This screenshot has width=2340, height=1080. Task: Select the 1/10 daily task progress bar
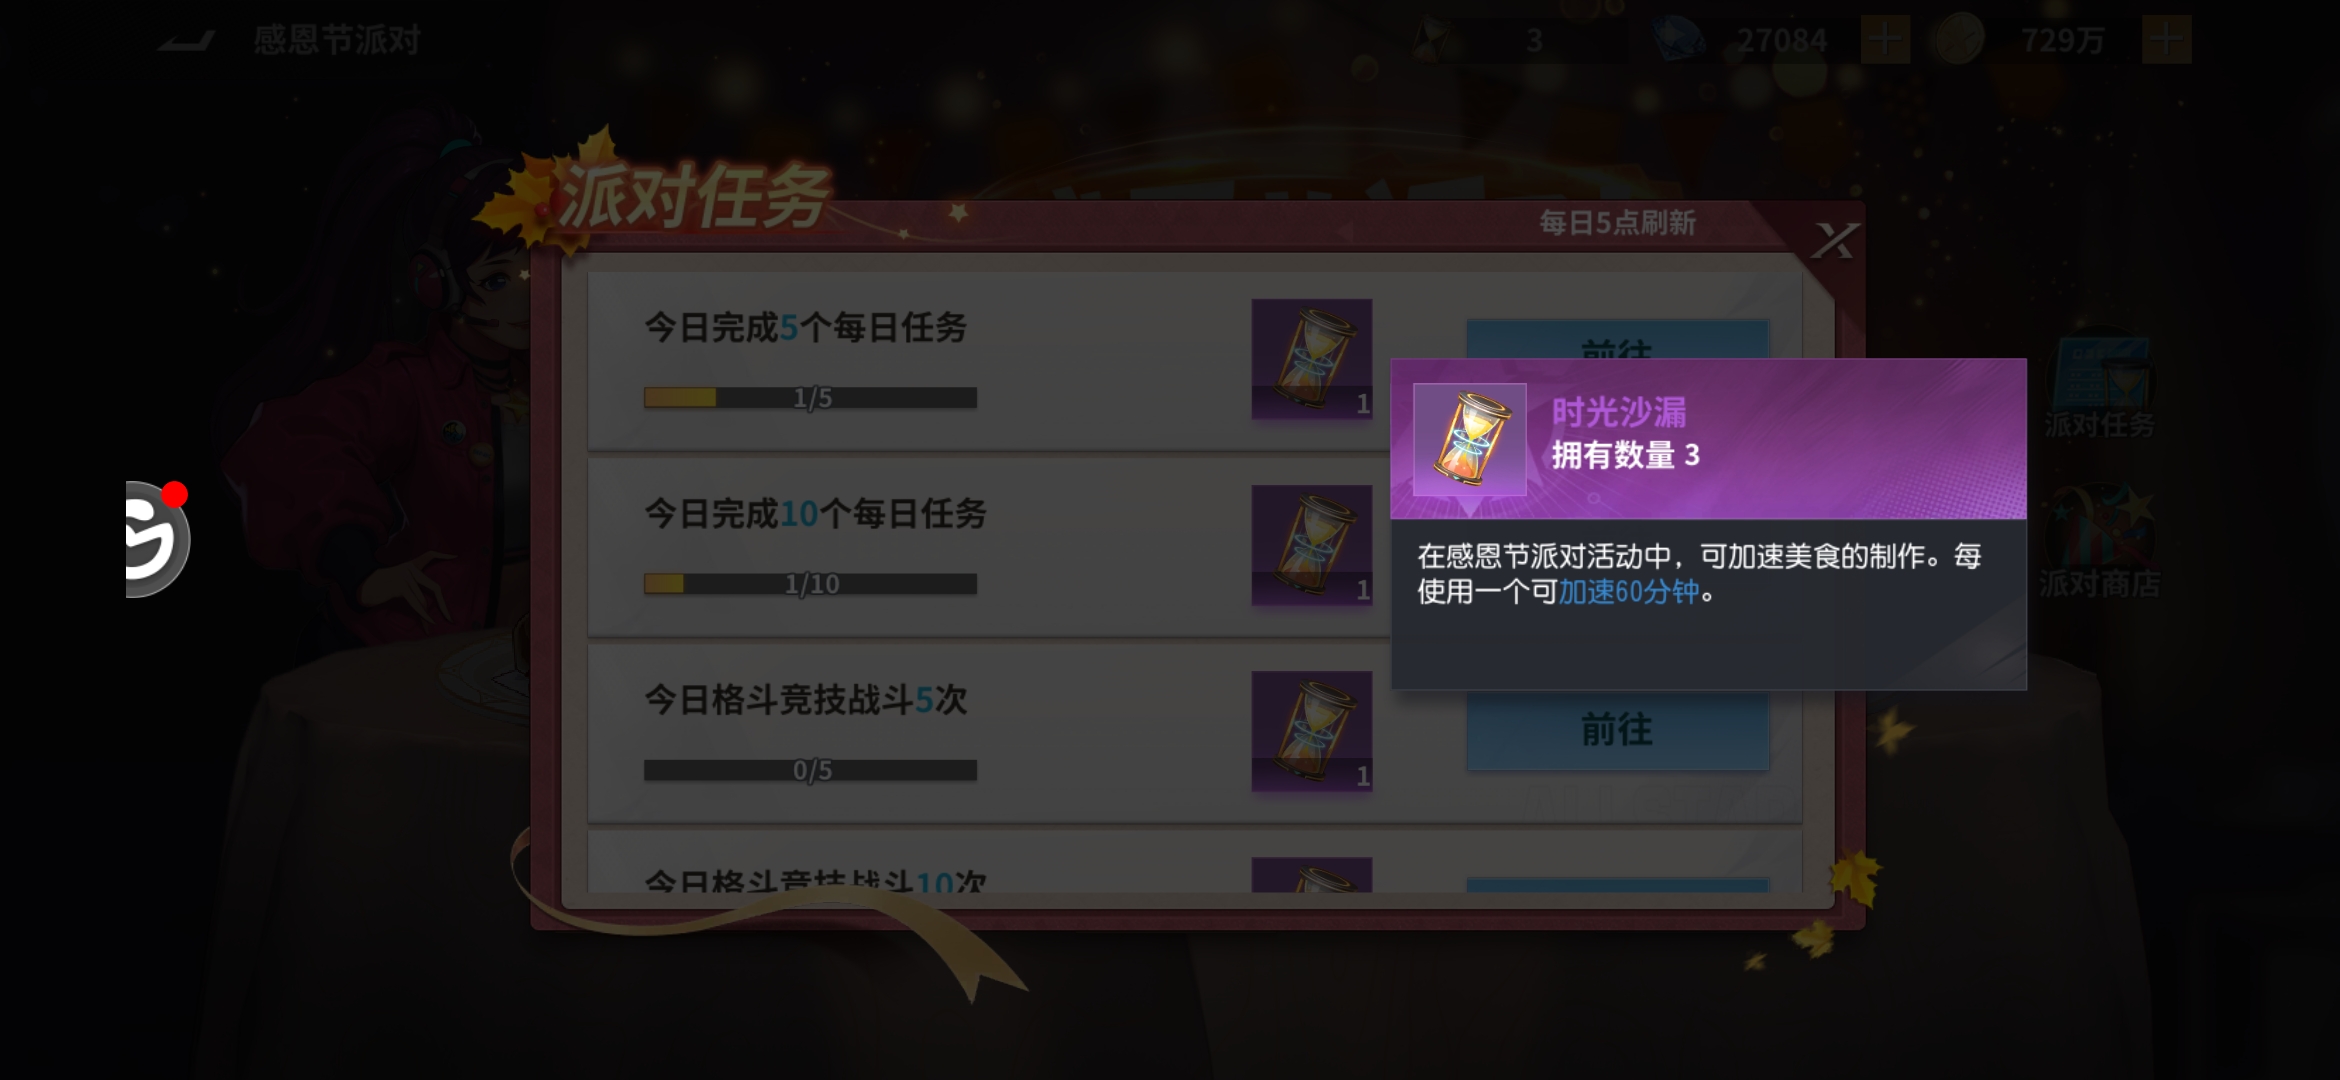[x=810, y=584]
